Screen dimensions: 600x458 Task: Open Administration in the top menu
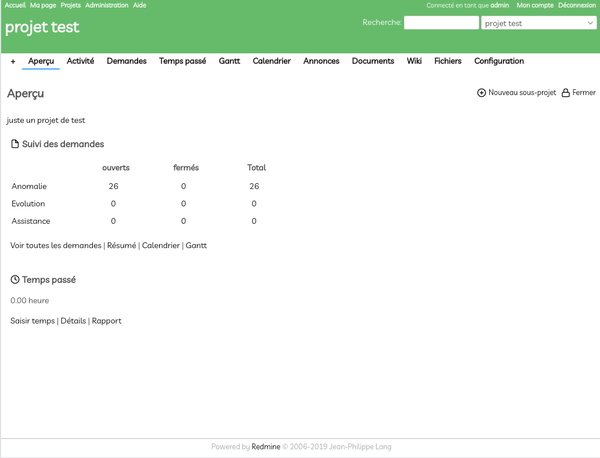tap(106, 5)
